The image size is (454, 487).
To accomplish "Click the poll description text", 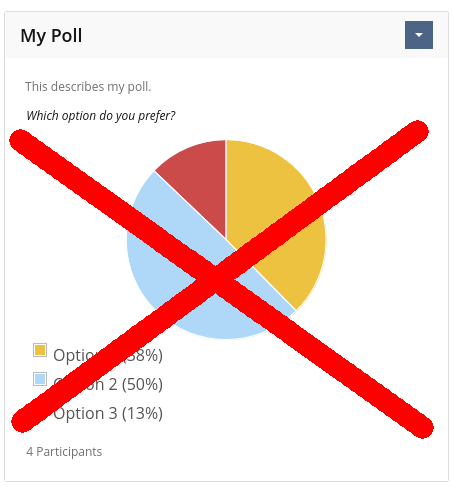I will [88, 87].
